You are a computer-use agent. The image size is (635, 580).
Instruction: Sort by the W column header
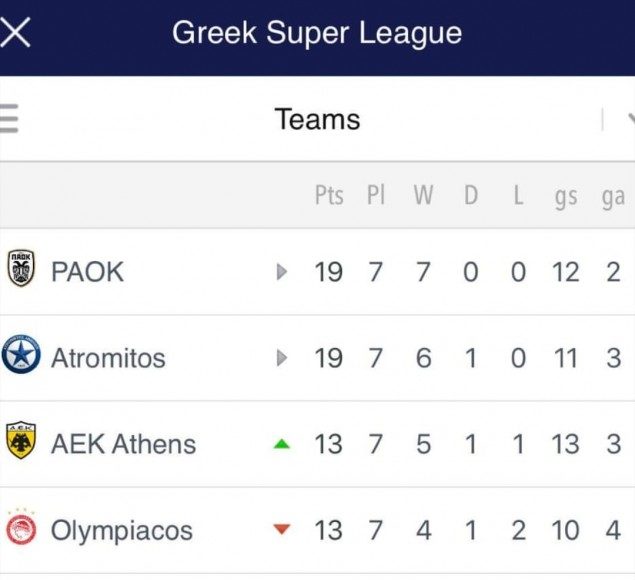pyautogui.click(x=423, y=195)
